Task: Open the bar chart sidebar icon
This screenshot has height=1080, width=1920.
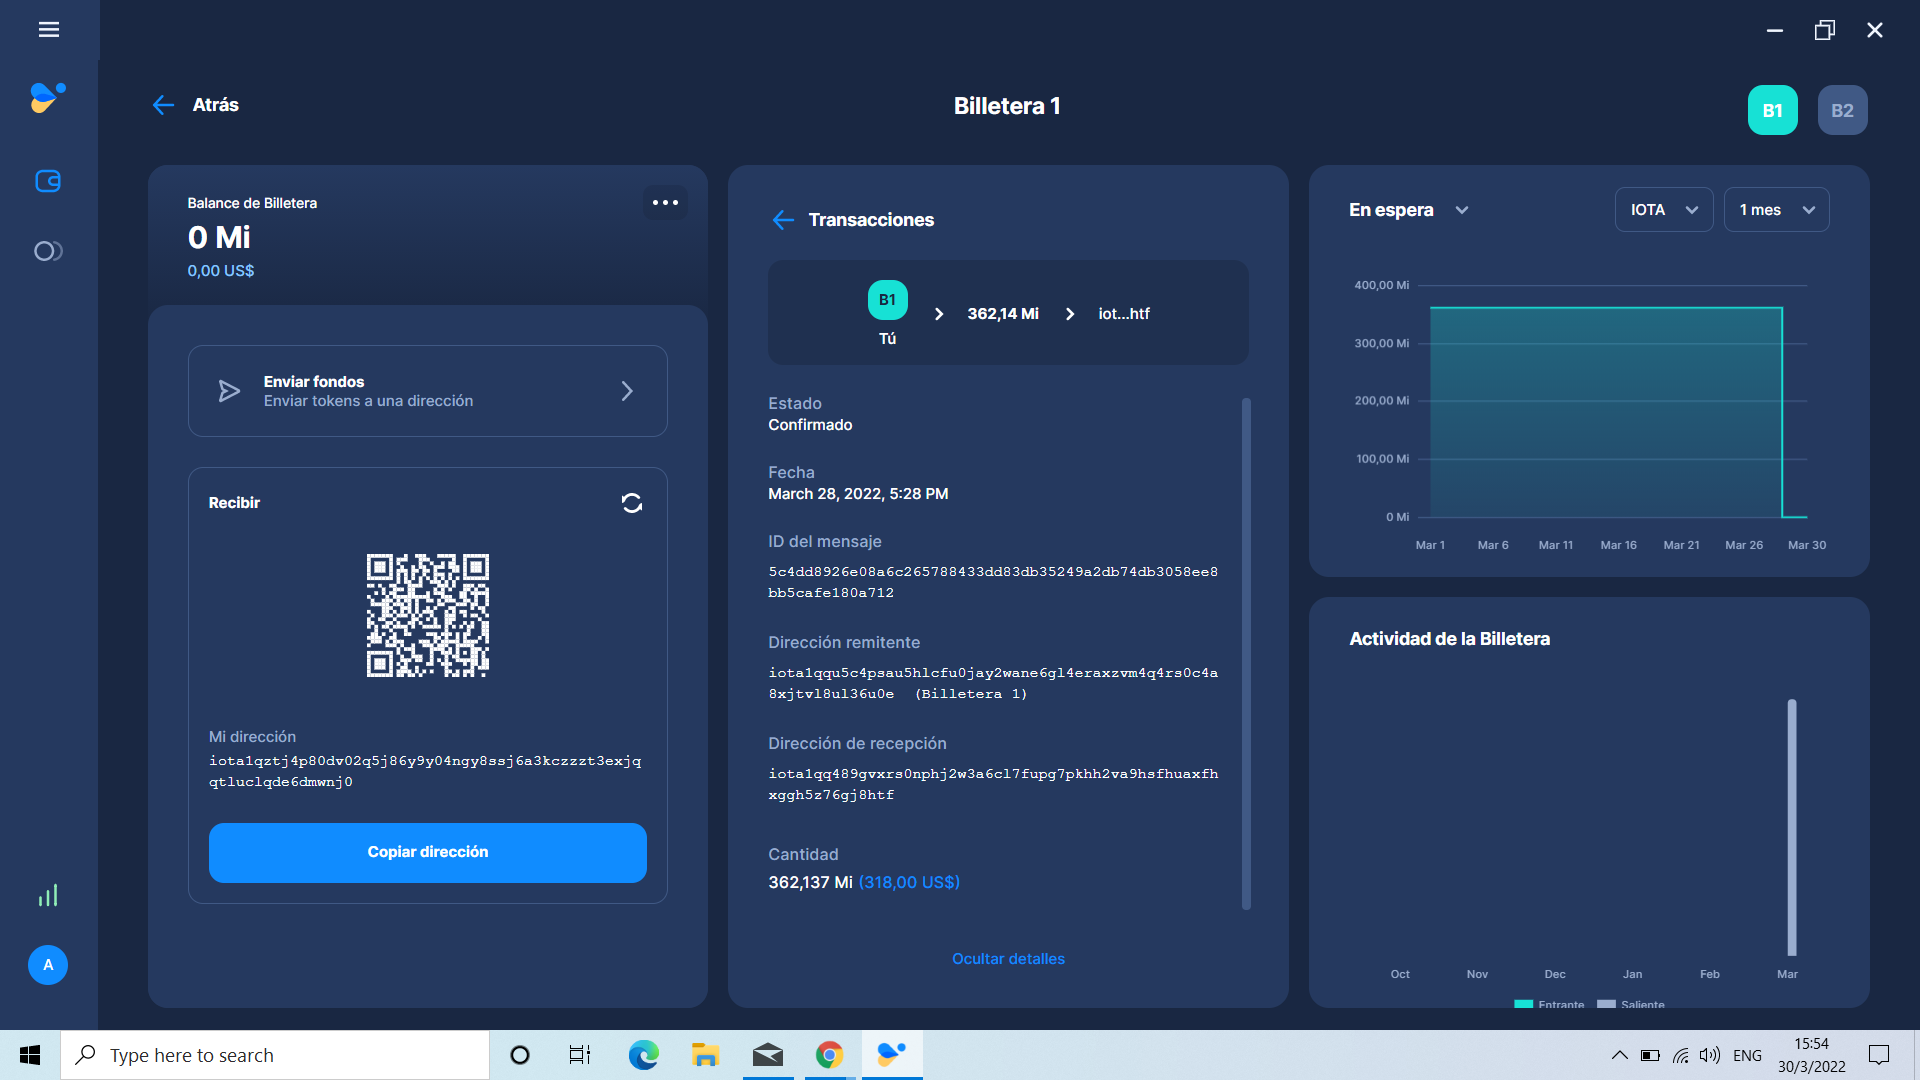Action: click(x=48, y=895)
